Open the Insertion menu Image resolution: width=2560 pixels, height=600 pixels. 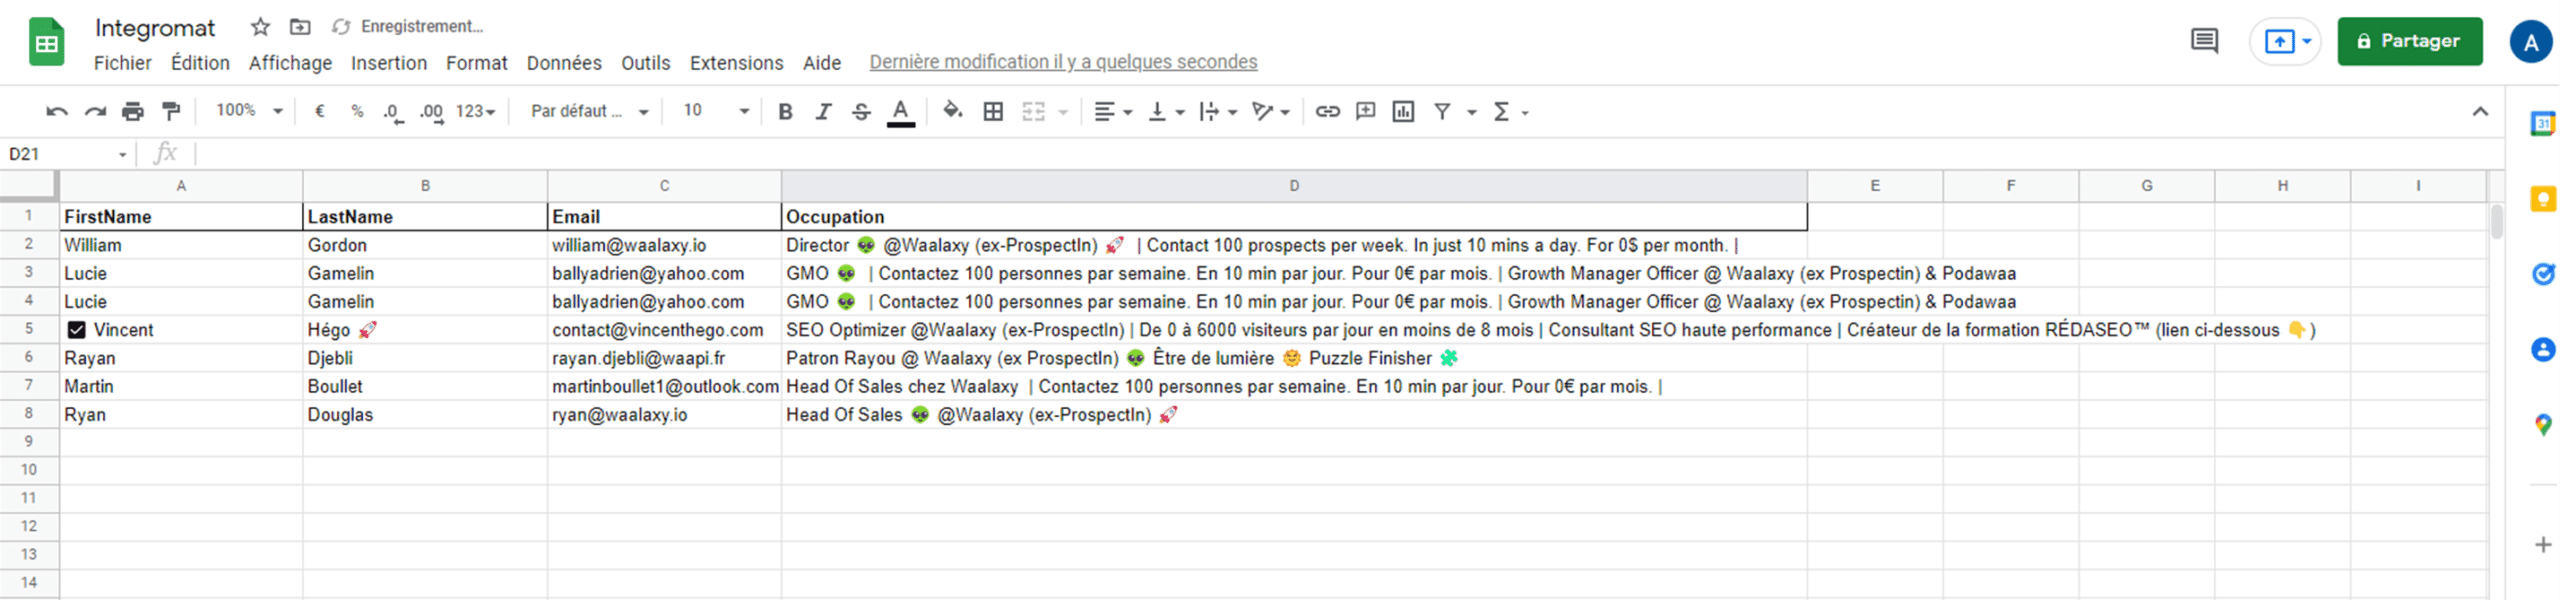tap(389, 63)
